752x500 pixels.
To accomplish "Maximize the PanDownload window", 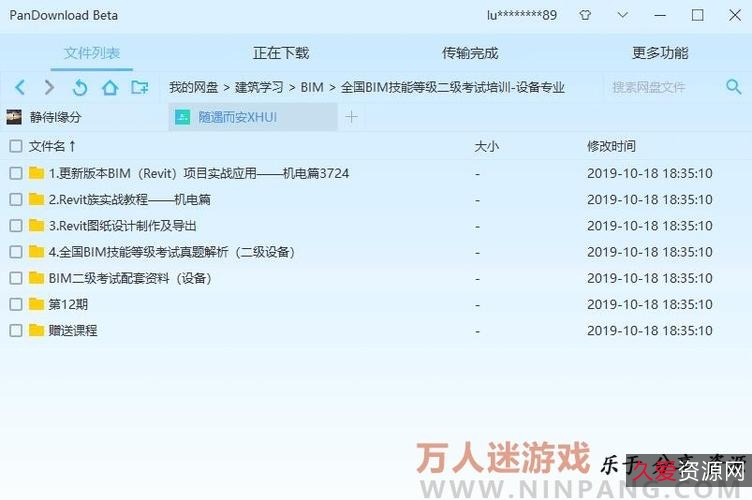I will click(697, 15).
